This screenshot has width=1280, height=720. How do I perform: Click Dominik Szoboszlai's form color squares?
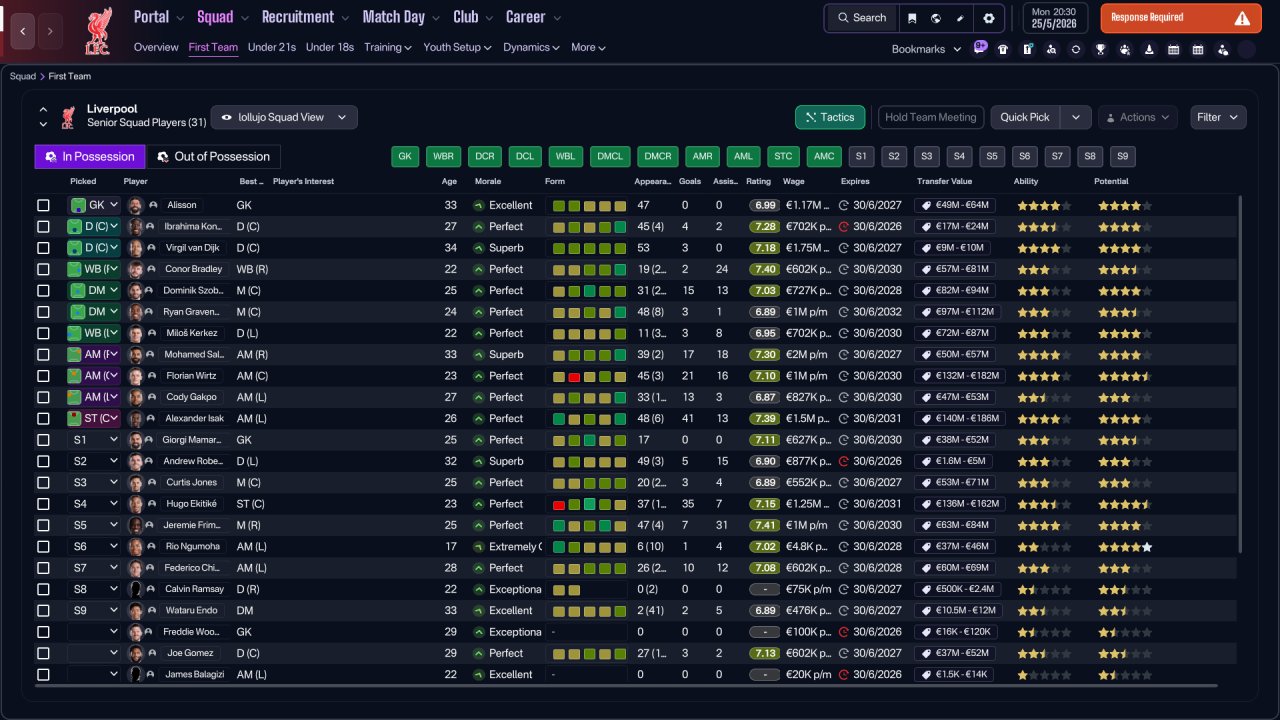(589, 291)
